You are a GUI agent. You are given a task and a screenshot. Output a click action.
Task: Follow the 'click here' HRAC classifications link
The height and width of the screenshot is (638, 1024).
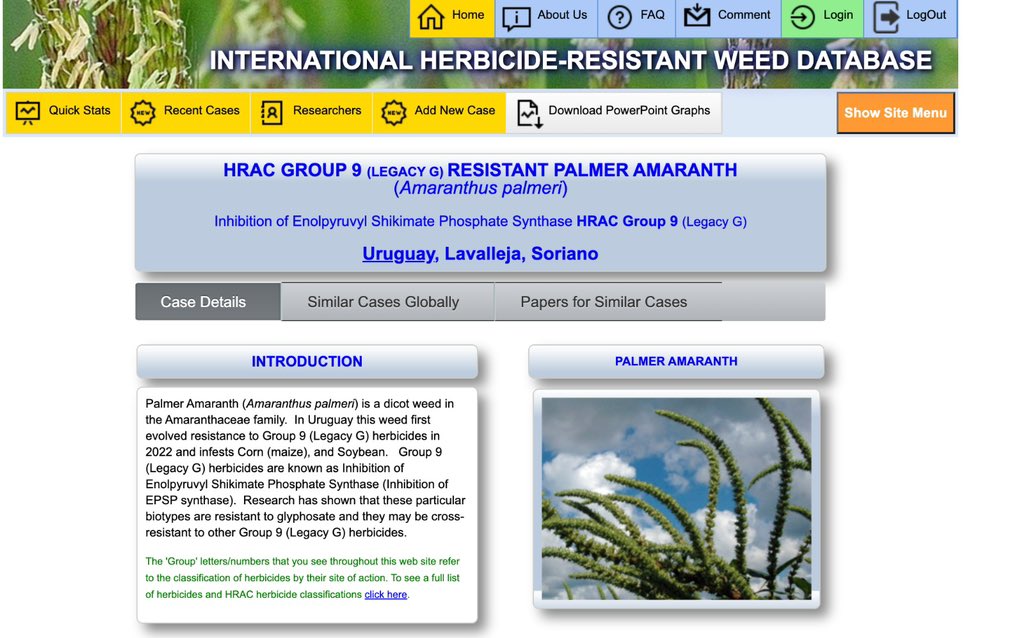[385, 594]
